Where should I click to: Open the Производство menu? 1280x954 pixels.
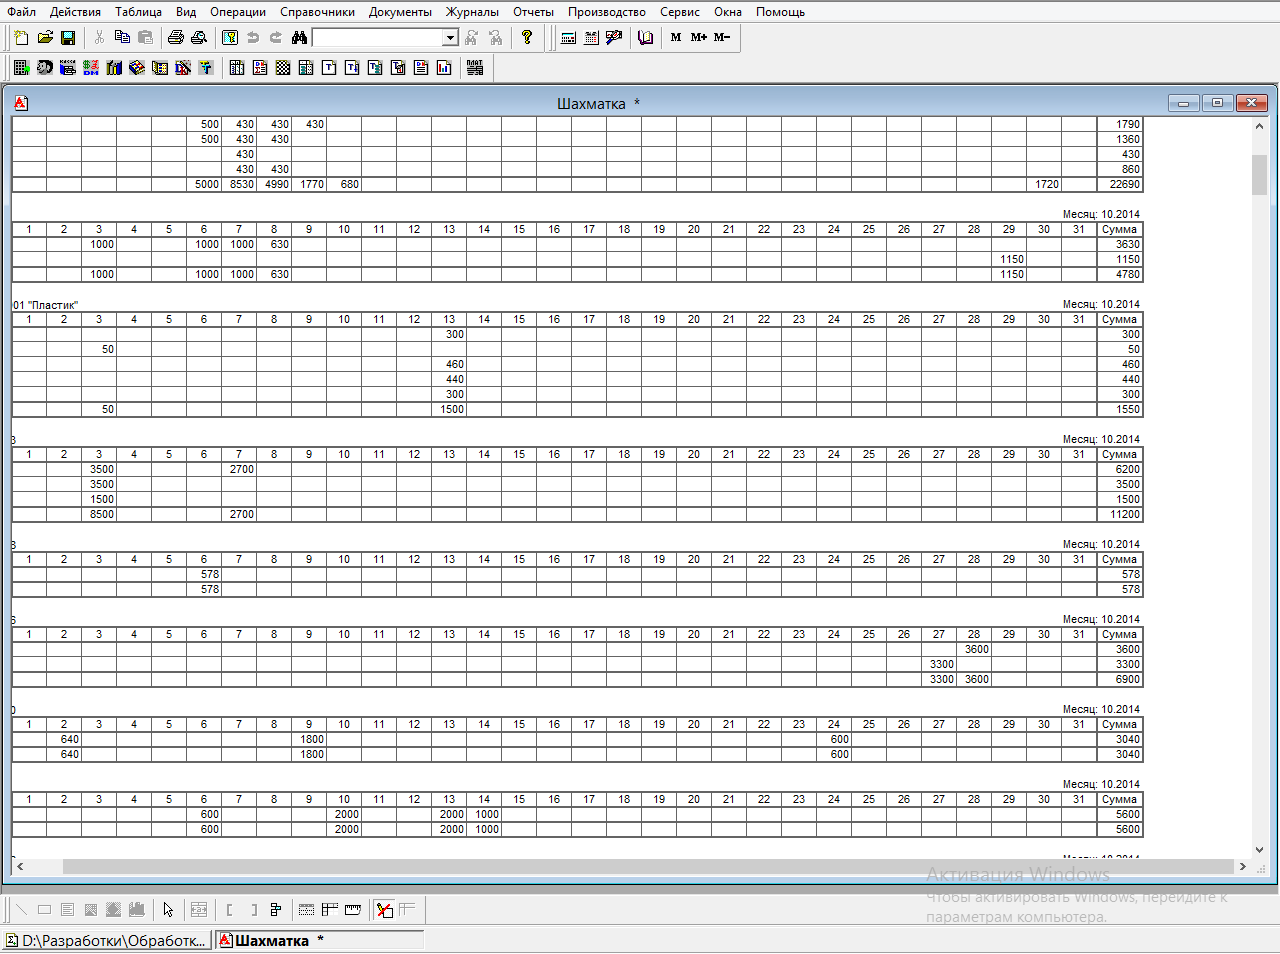tap(607, 12)
